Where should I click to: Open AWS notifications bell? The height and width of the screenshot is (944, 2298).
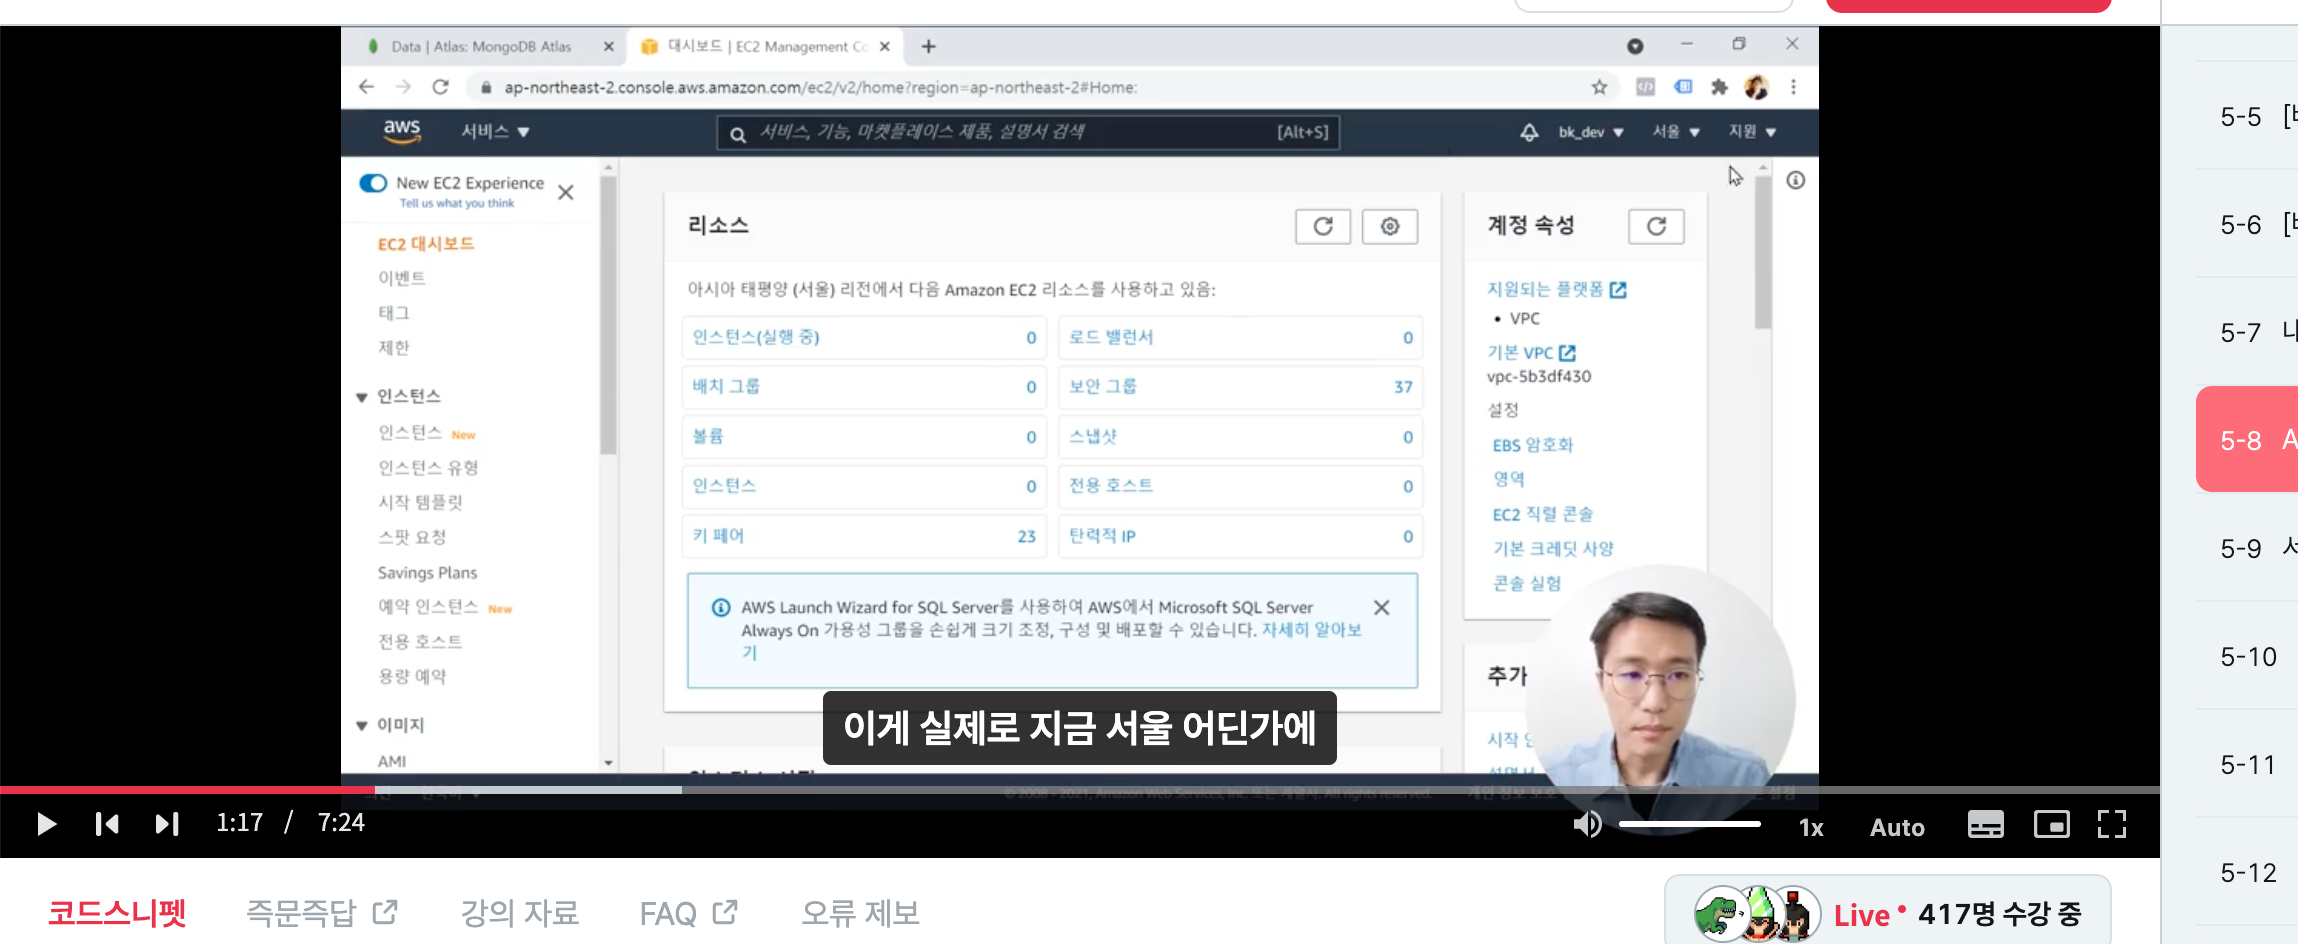pos(1529,132)
